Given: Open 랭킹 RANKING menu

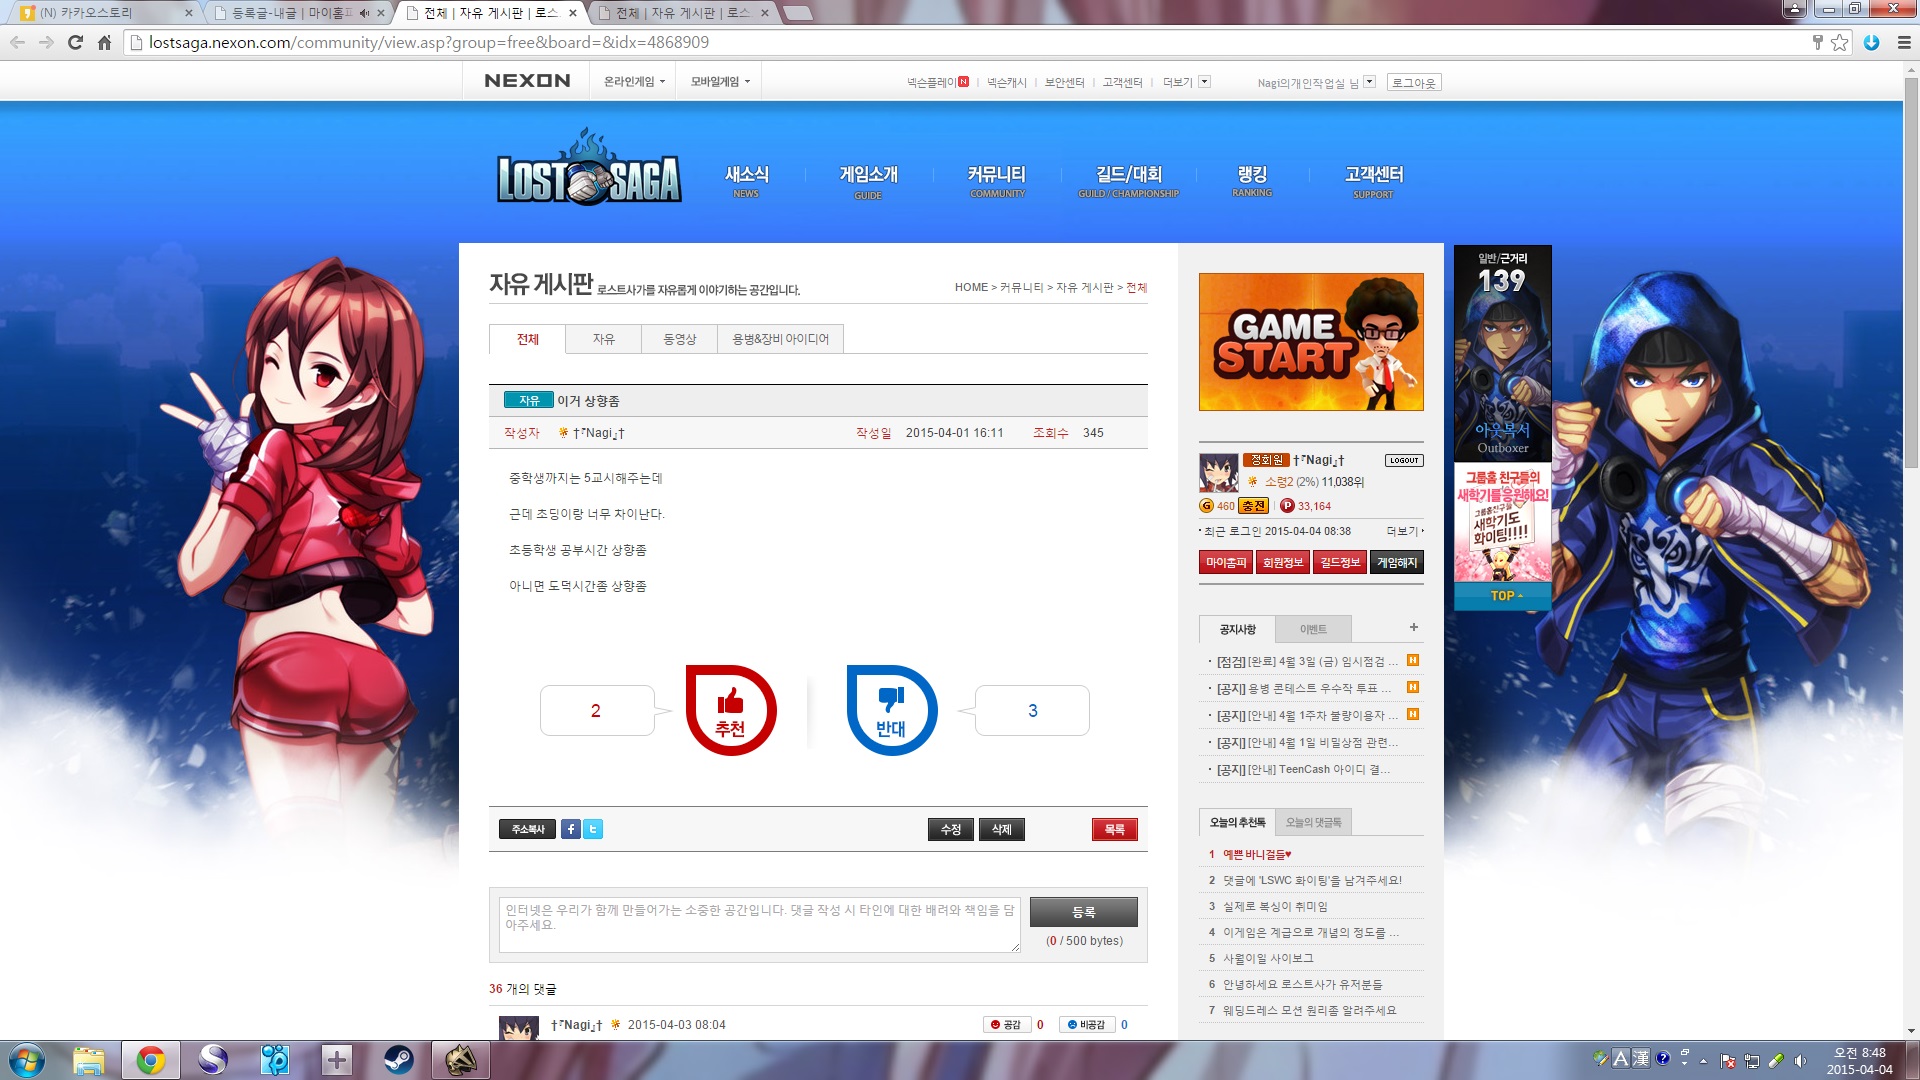Looking at the screenshot, I should (1252, 180).
